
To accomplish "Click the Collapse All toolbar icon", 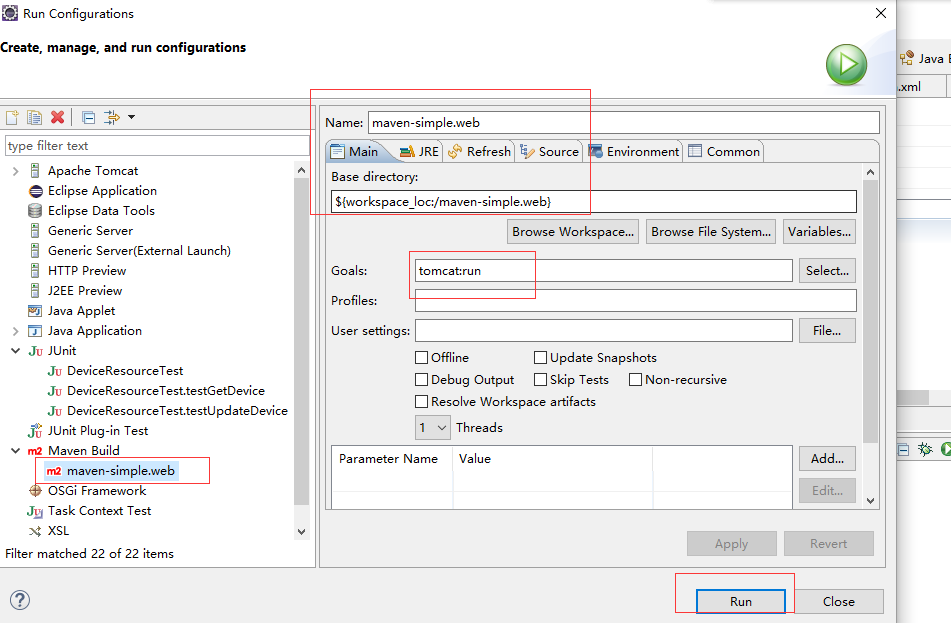I will (89, 117).
